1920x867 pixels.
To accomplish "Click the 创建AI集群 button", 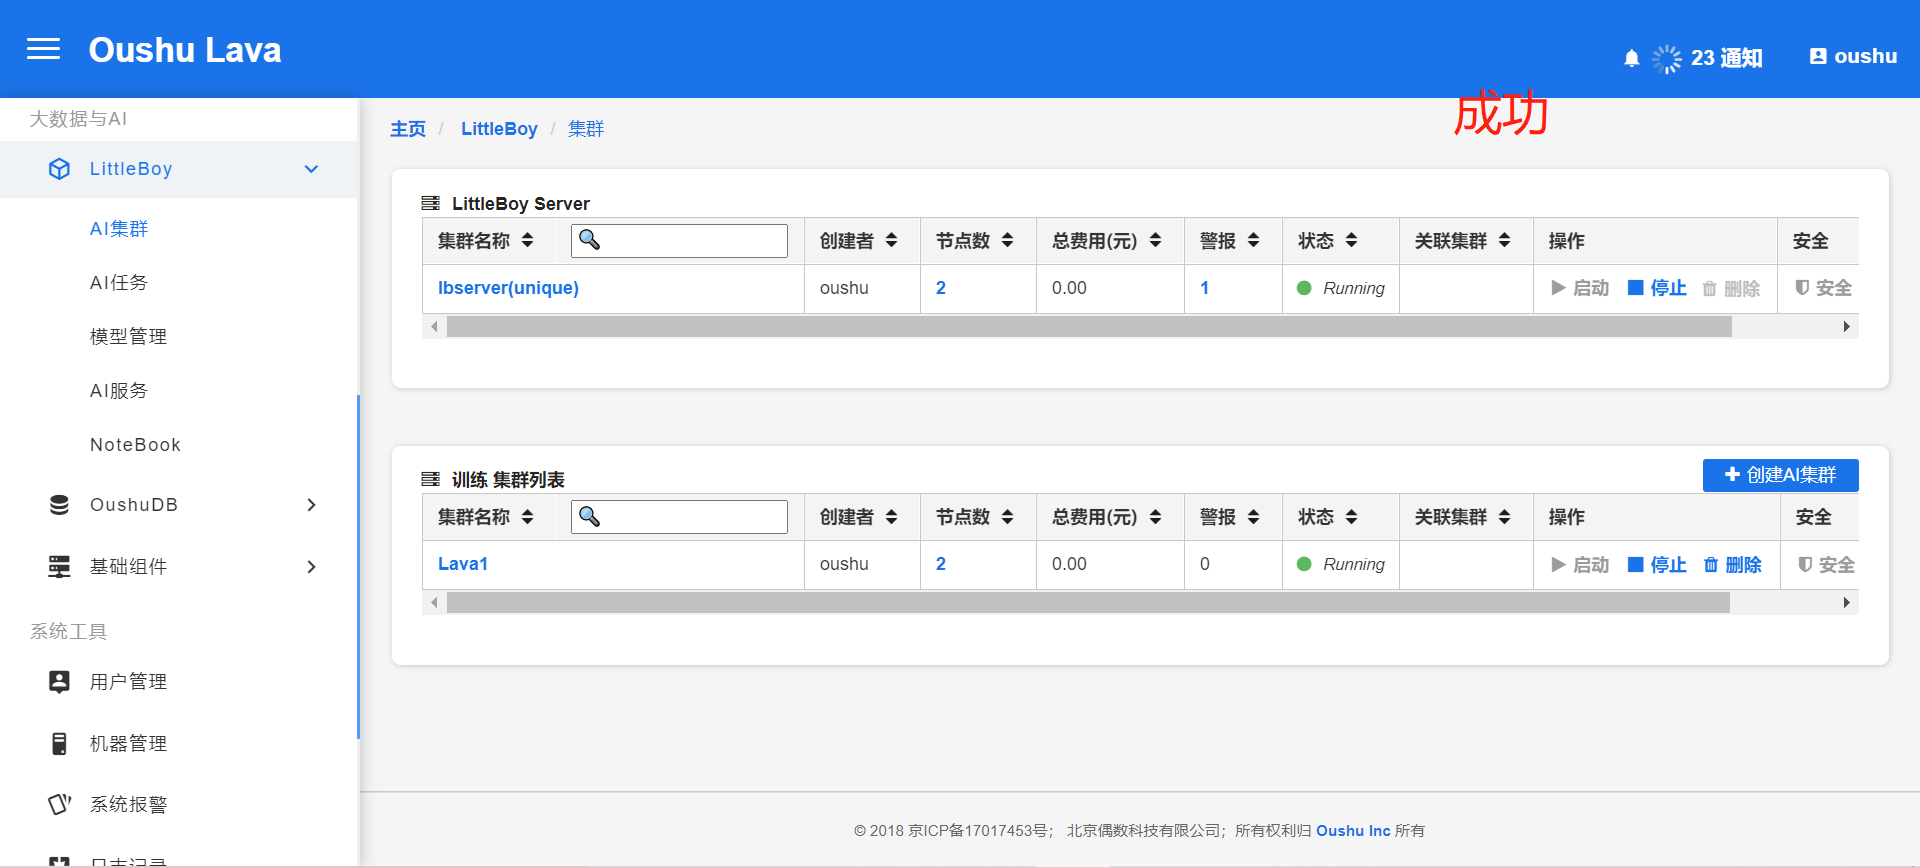I will [x=1780, y=475].
